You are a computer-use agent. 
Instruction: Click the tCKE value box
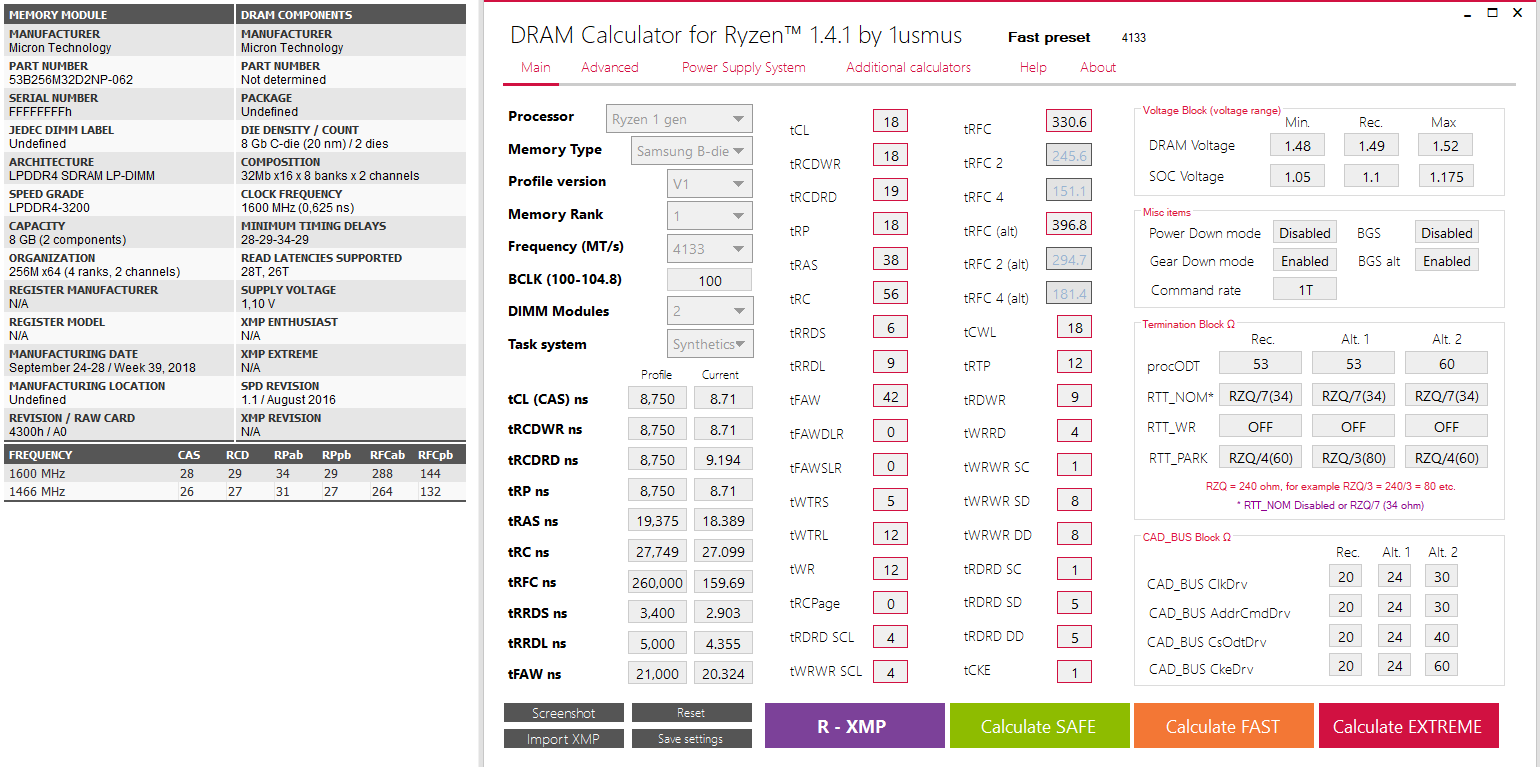click(x=1074, y=672)
